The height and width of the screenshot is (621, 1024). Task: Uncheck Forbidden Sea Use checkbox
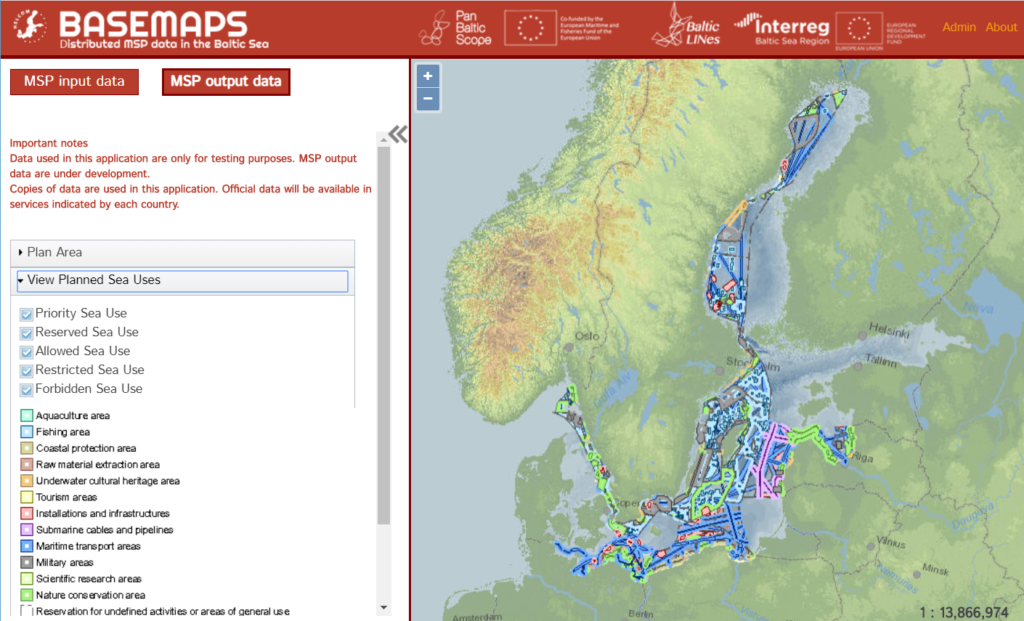(26, 390)
